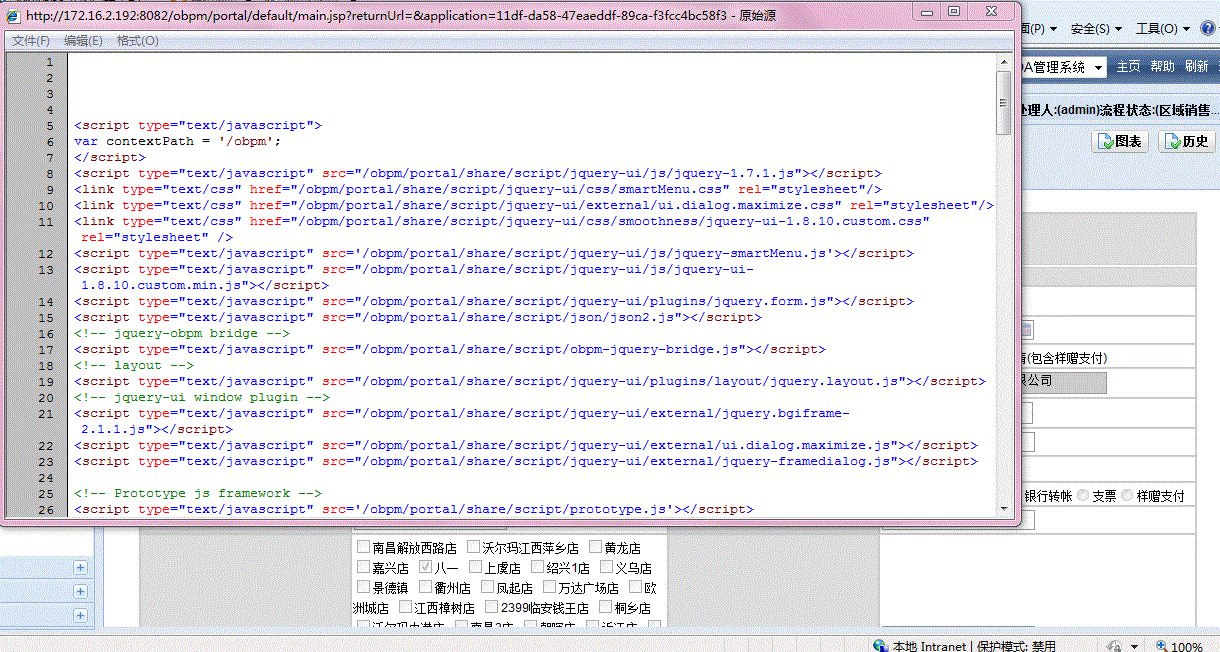Click the document icon on 历史 button
This screenshot has width=1220, height=652.
[1173, 142]
